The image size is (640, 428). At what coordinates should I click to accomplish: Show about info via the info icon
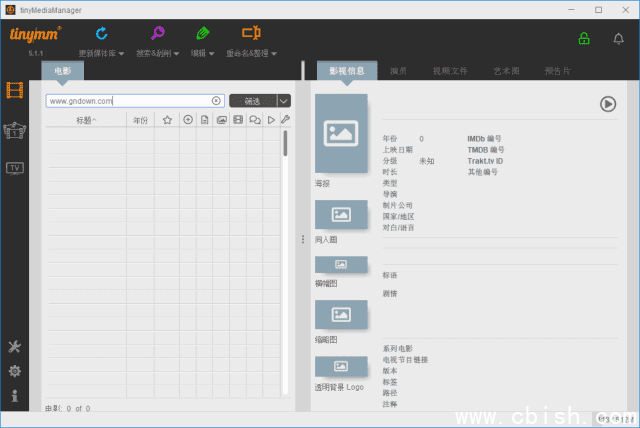15,396
